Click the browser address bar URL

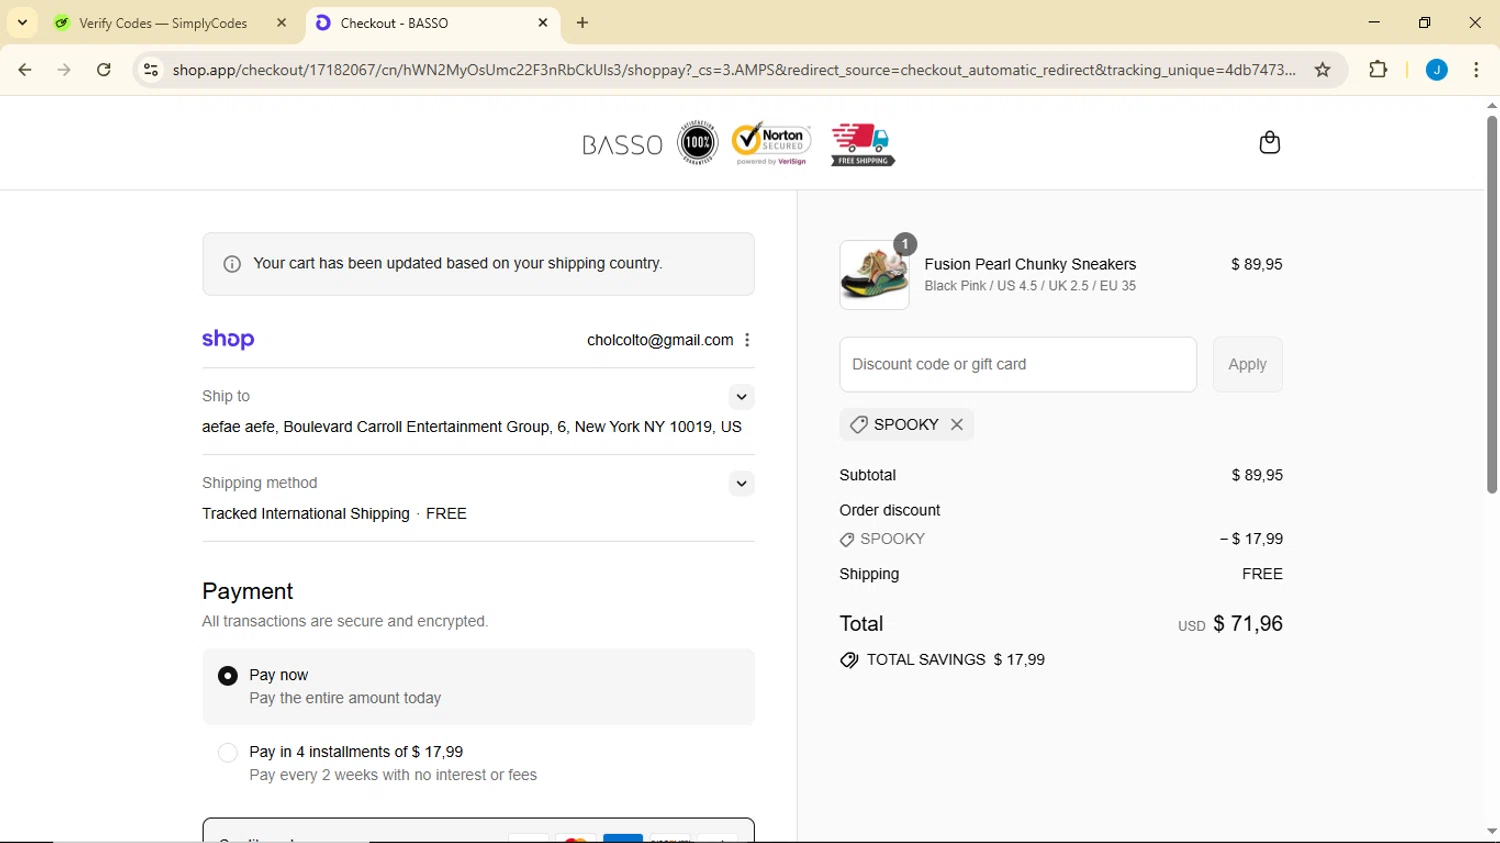[734, 70]
